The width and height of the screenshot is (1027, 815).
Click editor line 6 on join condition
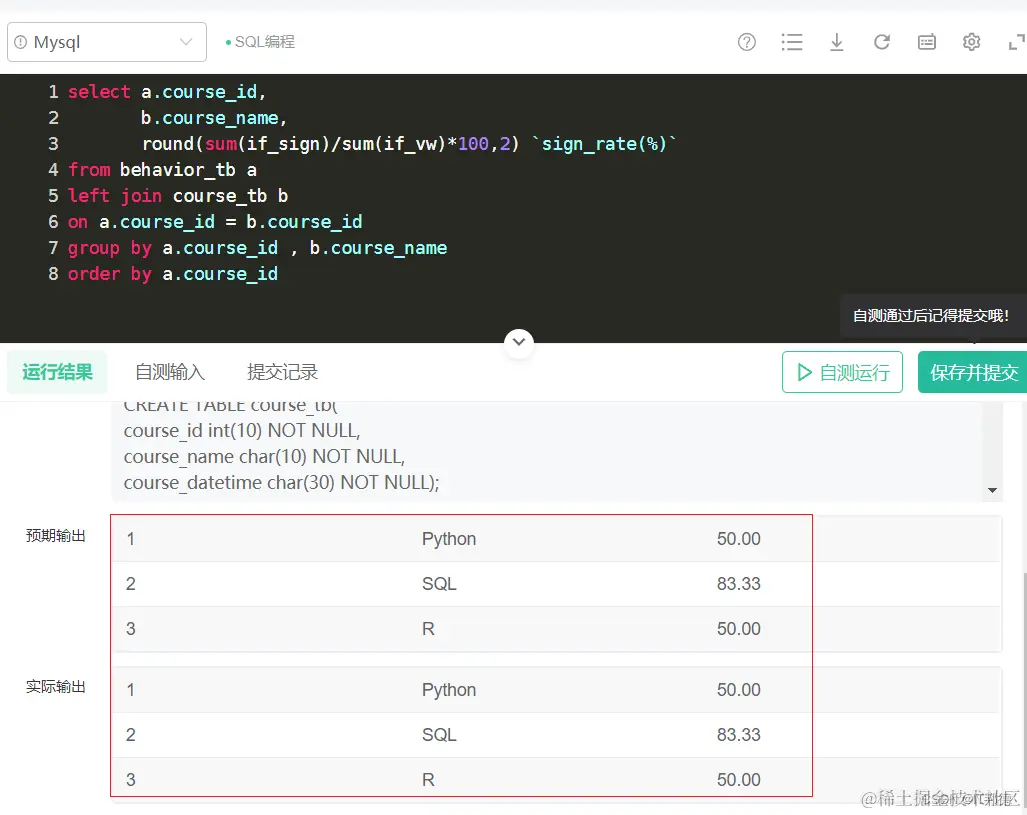[x=215, y=221]
